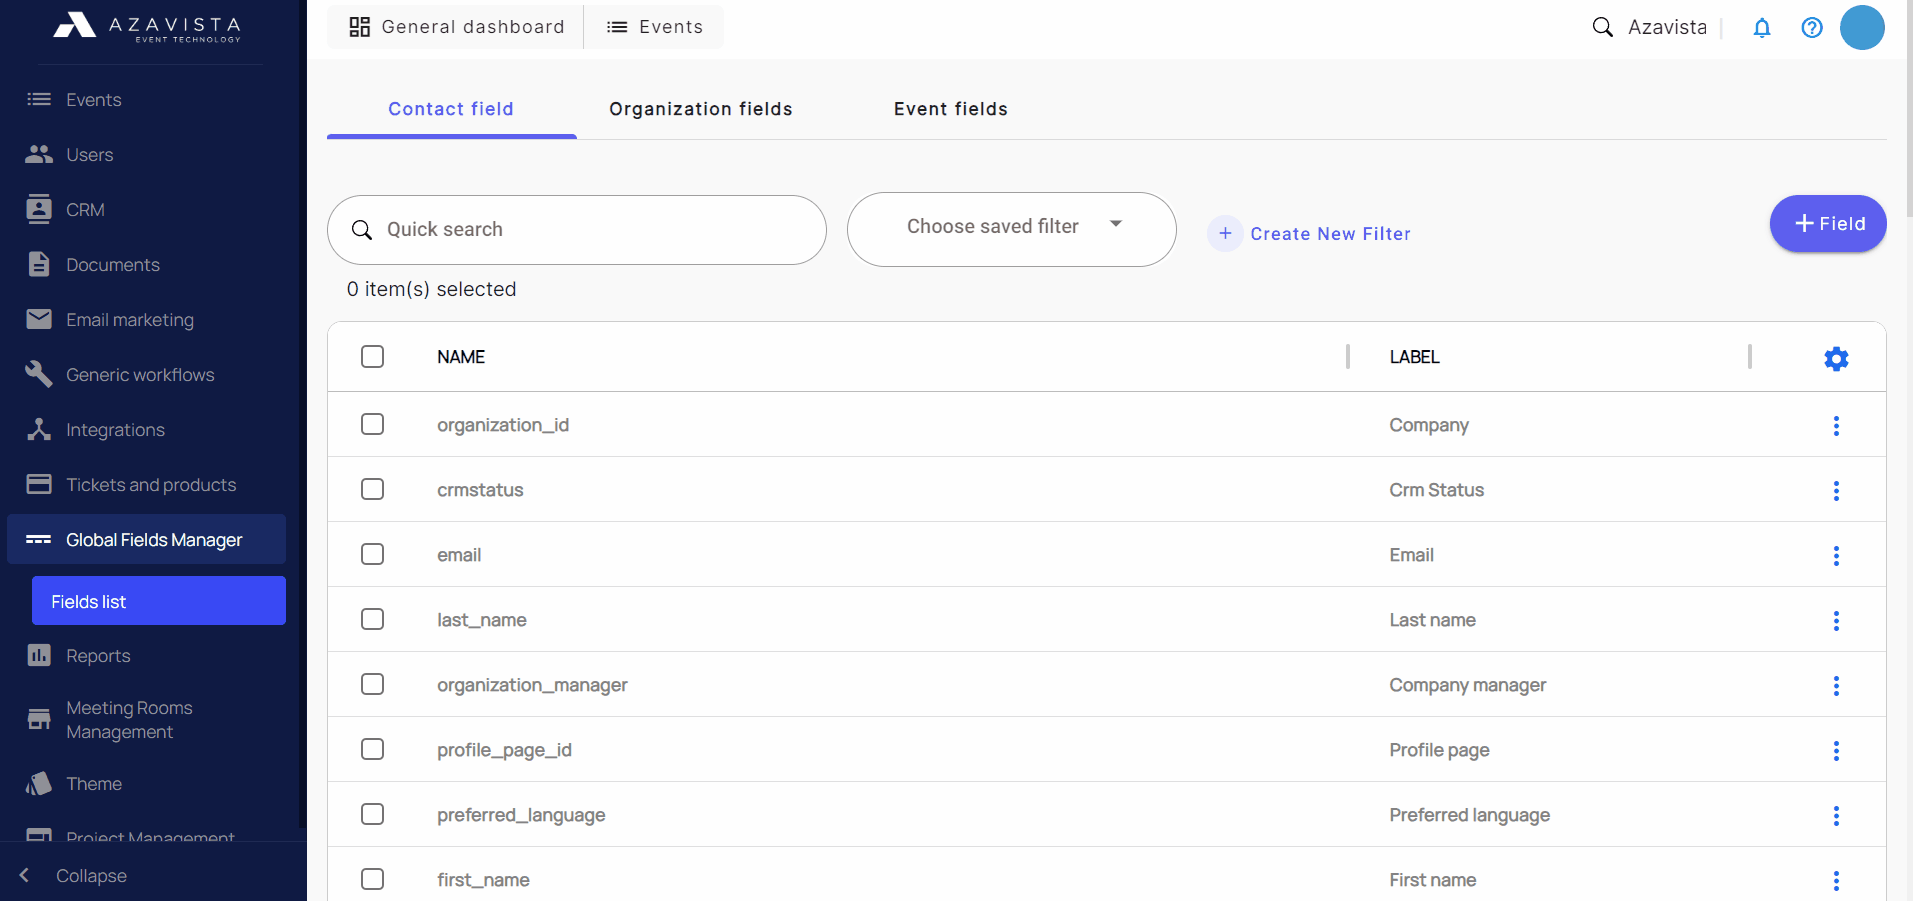Screen dimensions: 1913x901
Task: Click the 'Company manager' label cell
Action: [1467, 685]
